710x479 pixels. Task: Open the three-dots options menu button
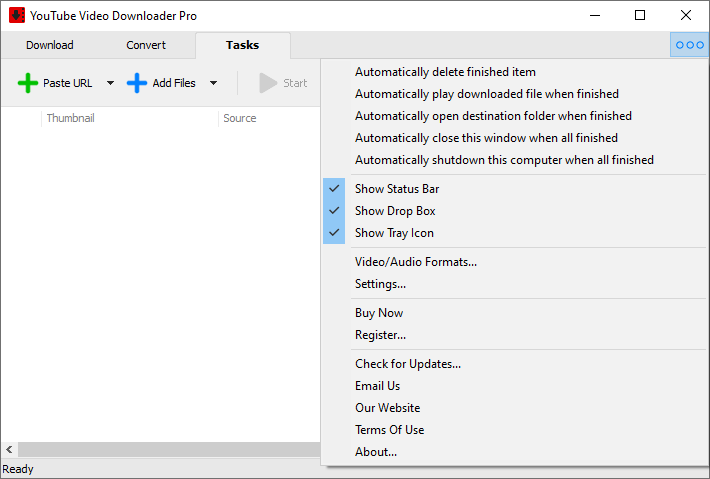pyautogui.click(x=689, y=45)
